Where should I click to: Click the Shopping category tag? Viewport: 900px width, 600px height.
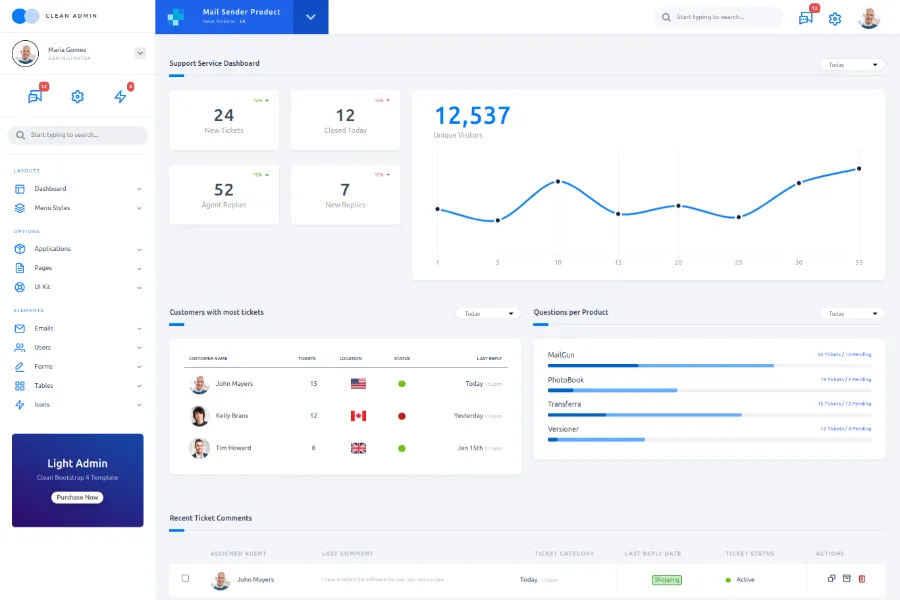point(666,580)
